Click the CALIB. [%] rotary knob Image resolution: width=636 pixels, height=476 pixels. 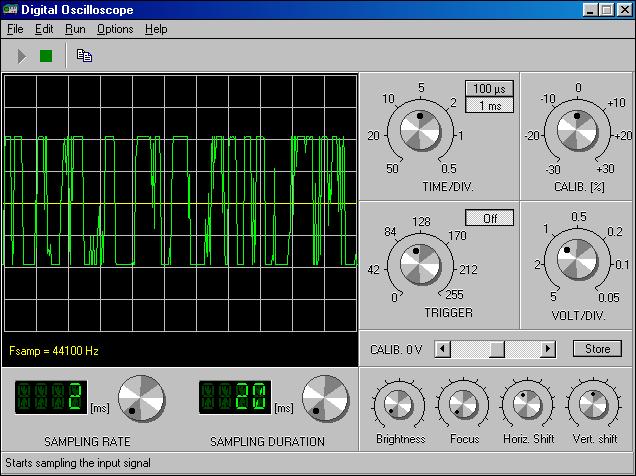(578, 130)
